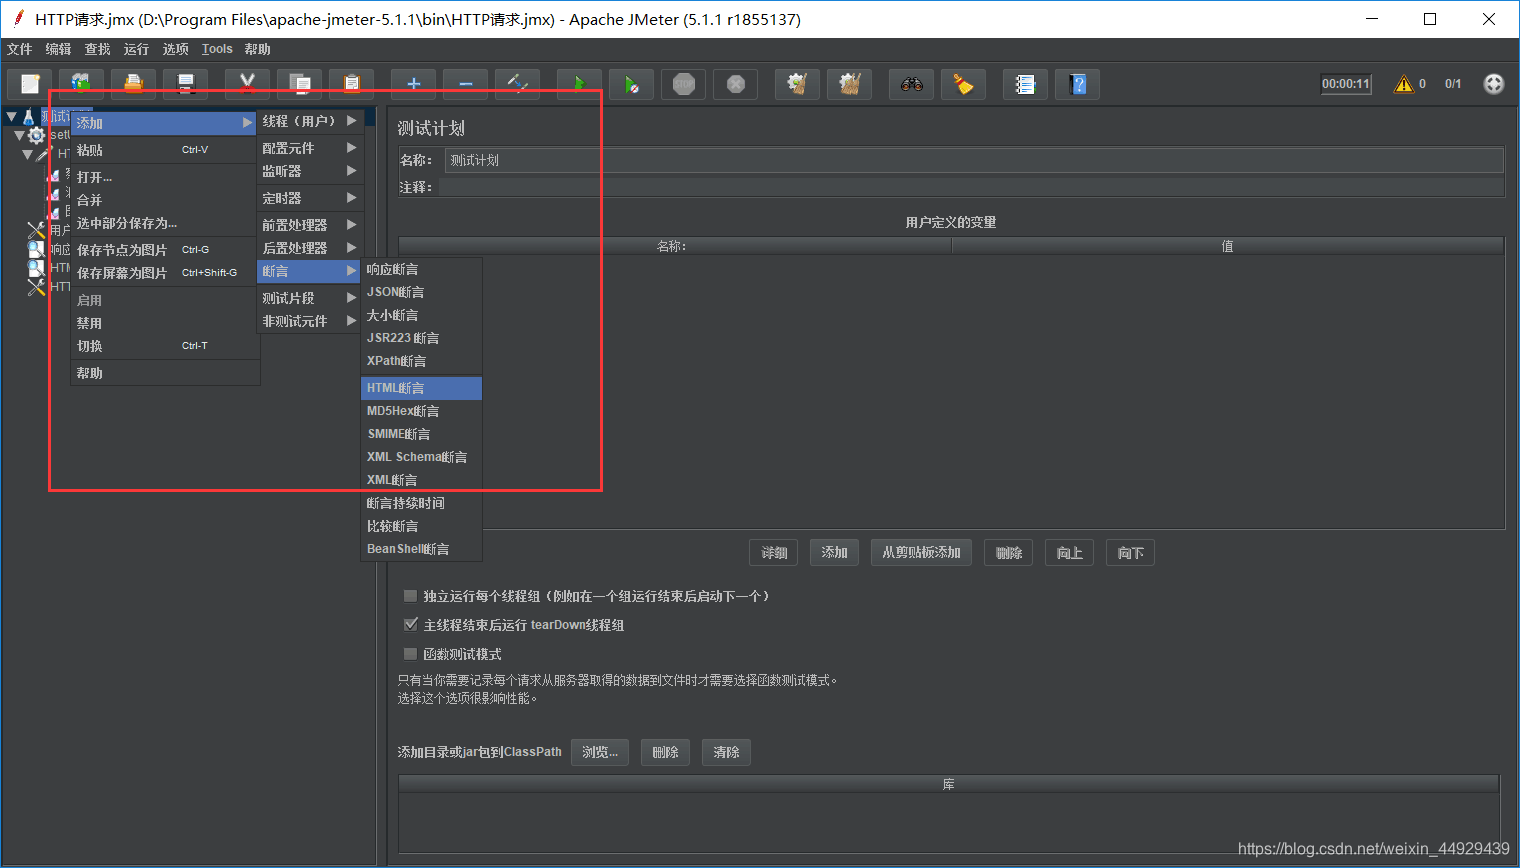Open the 运行 menu in menu bar
Viewport: 1520px width, 868px height.
pos(137,49)
